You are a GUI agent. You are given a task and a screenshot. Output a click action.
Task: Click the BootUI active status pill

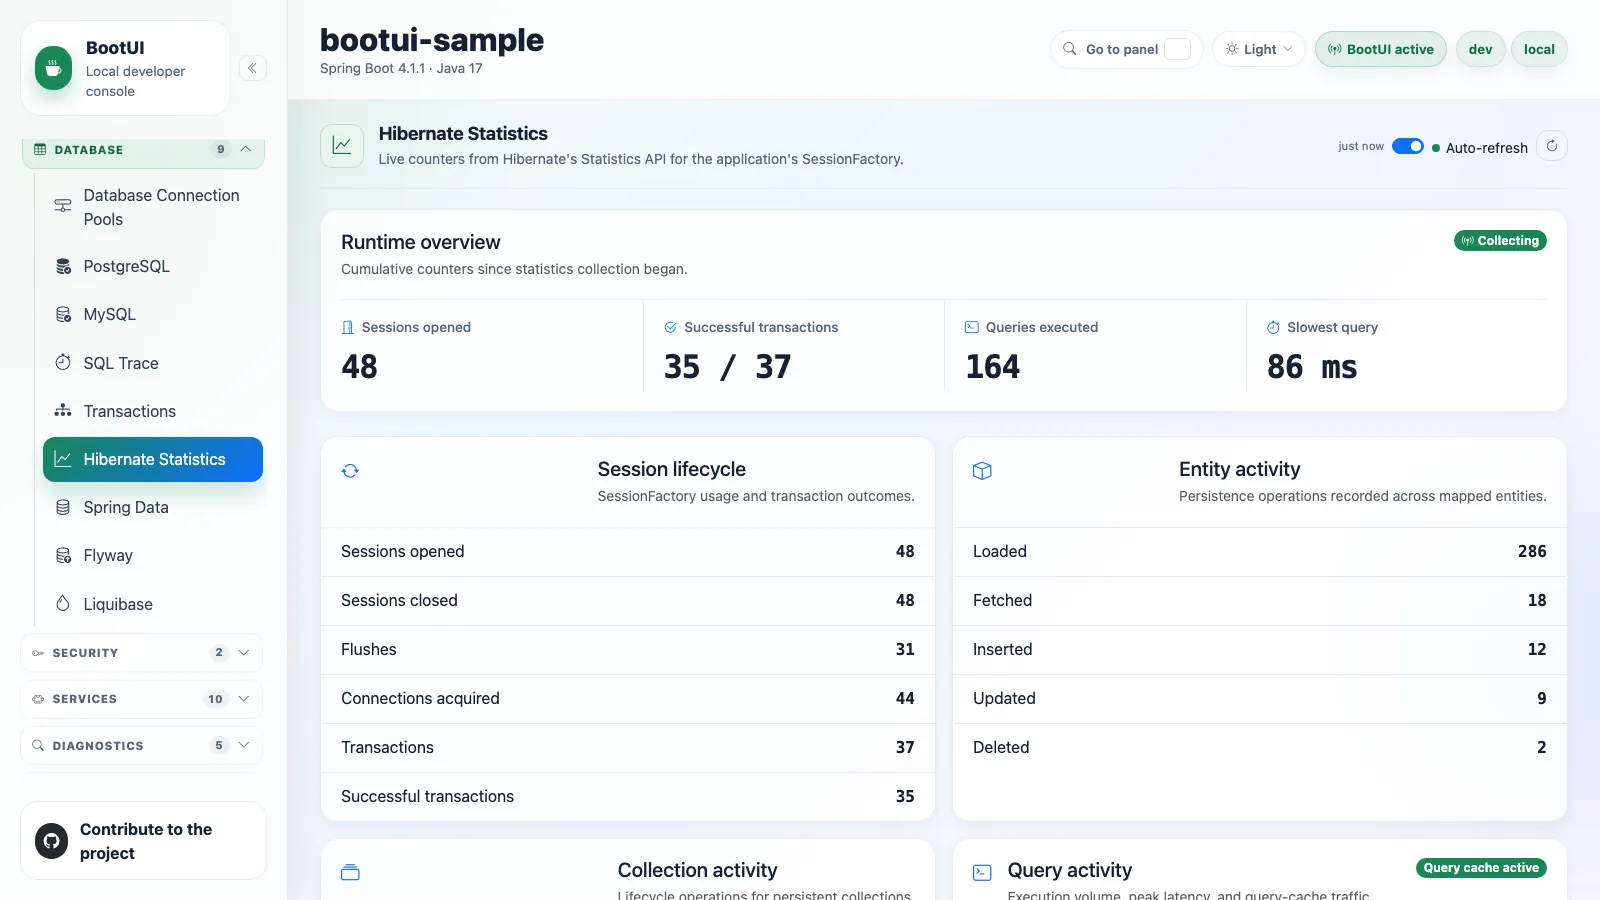point(1380,49)
